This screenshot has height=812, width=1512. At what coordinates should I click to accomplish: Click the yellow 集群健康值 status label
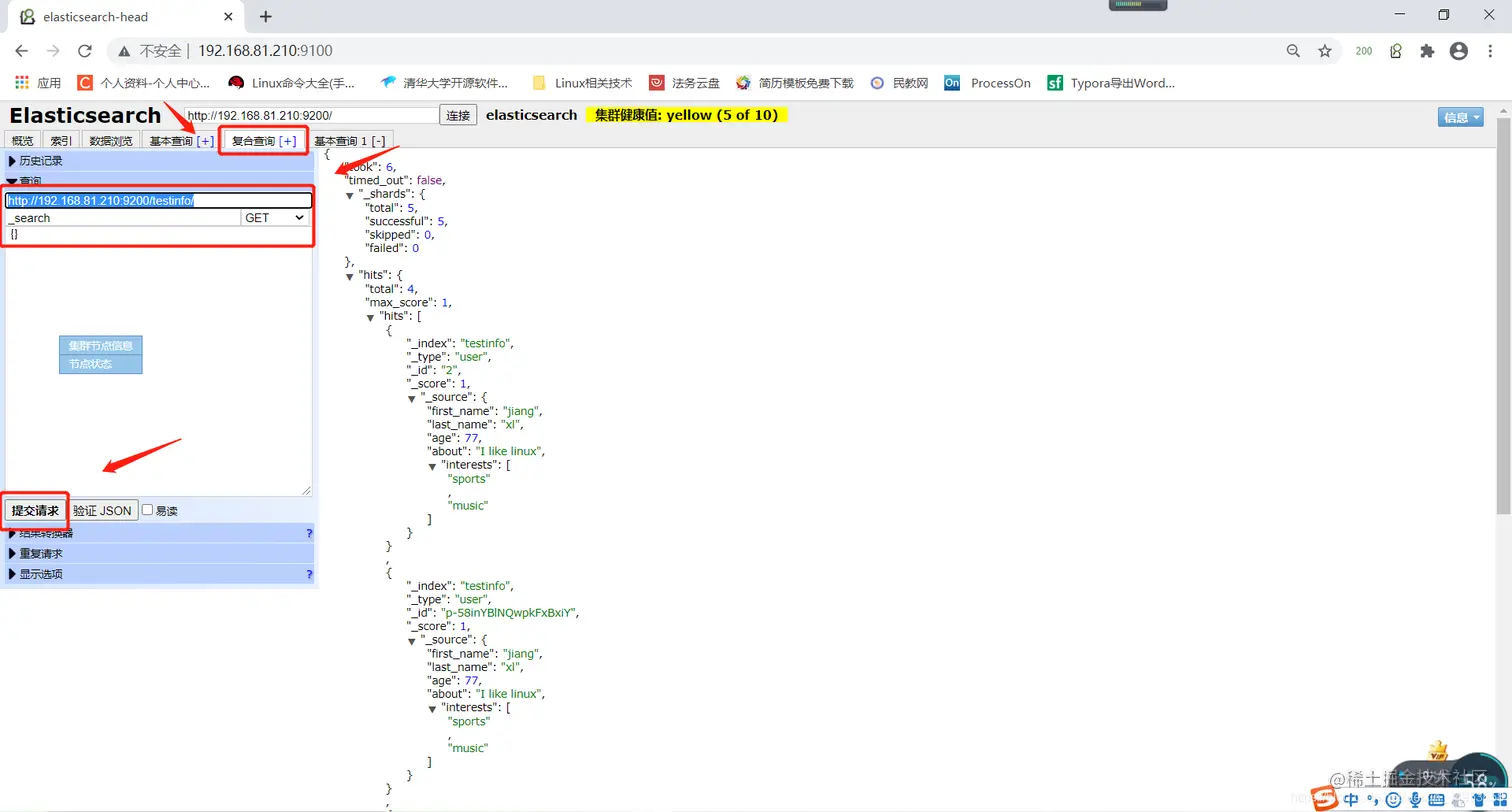coord(686,115)
